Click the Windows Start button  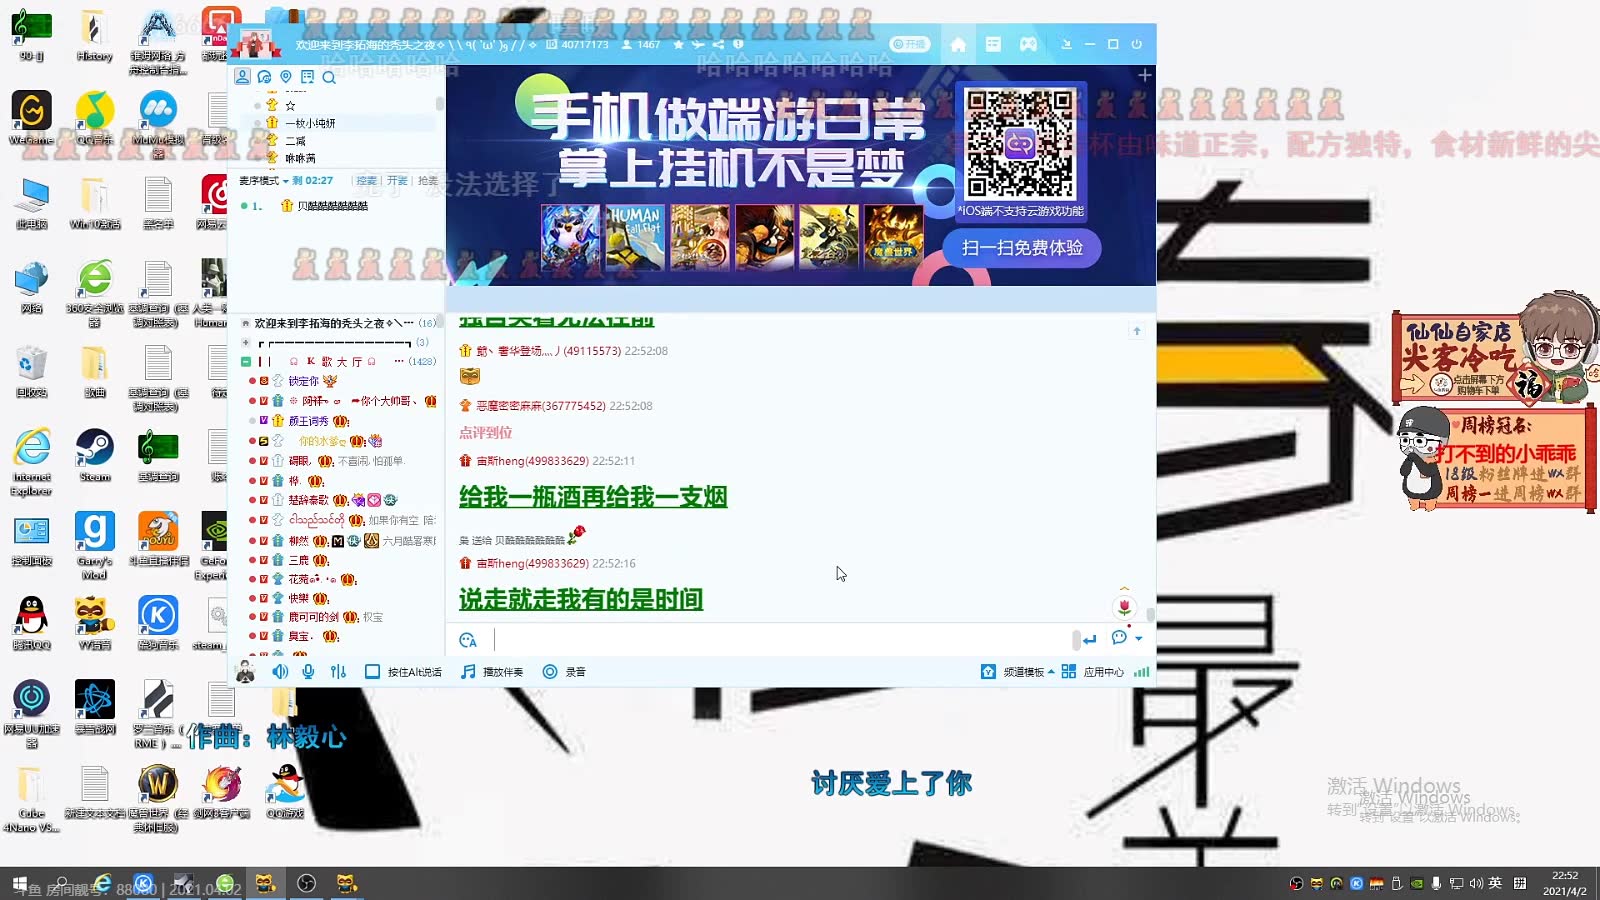tap(19, 884)
